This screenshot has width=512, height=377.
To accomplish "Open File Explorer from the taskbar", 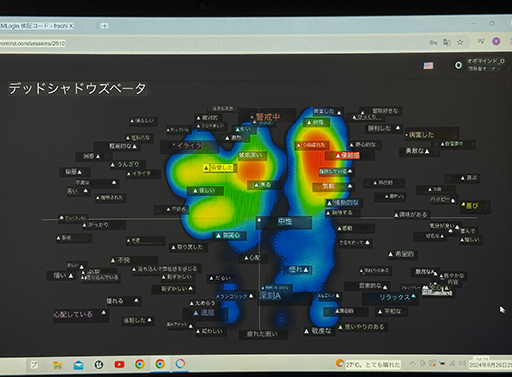I will coord(58,365).
